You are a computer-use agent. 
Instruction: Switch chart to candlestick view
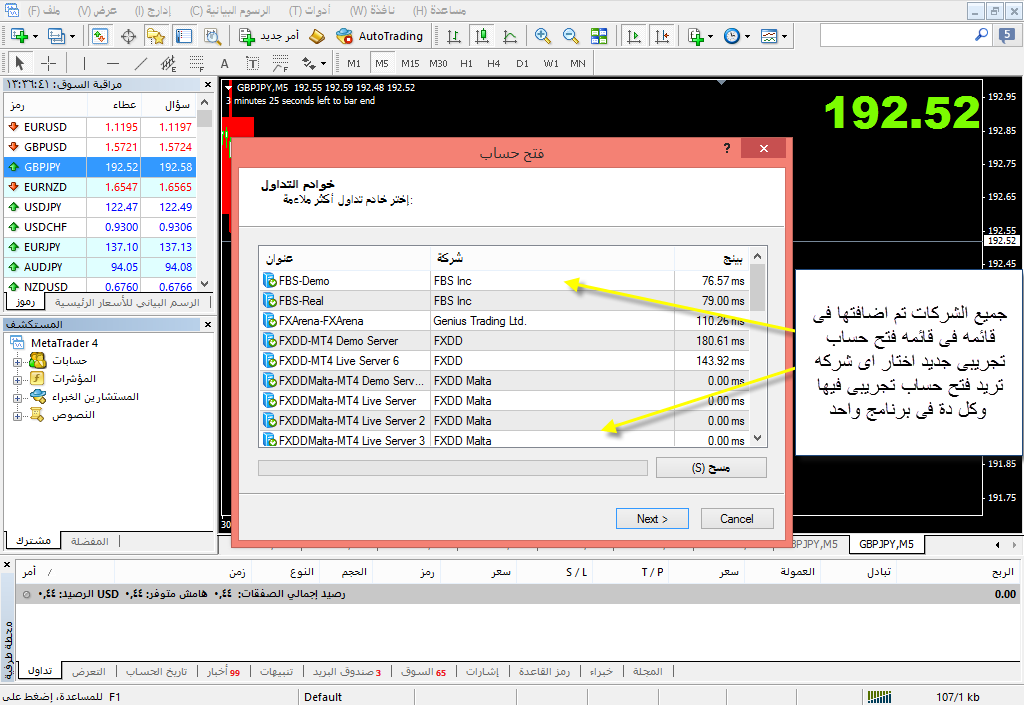coord(482,36)
